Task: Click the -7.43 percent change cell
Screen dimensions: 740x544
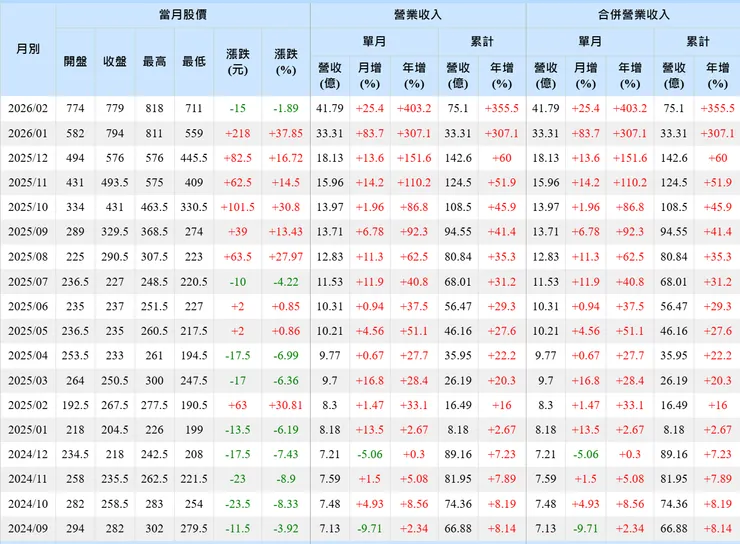Action: tap(286, 454)
